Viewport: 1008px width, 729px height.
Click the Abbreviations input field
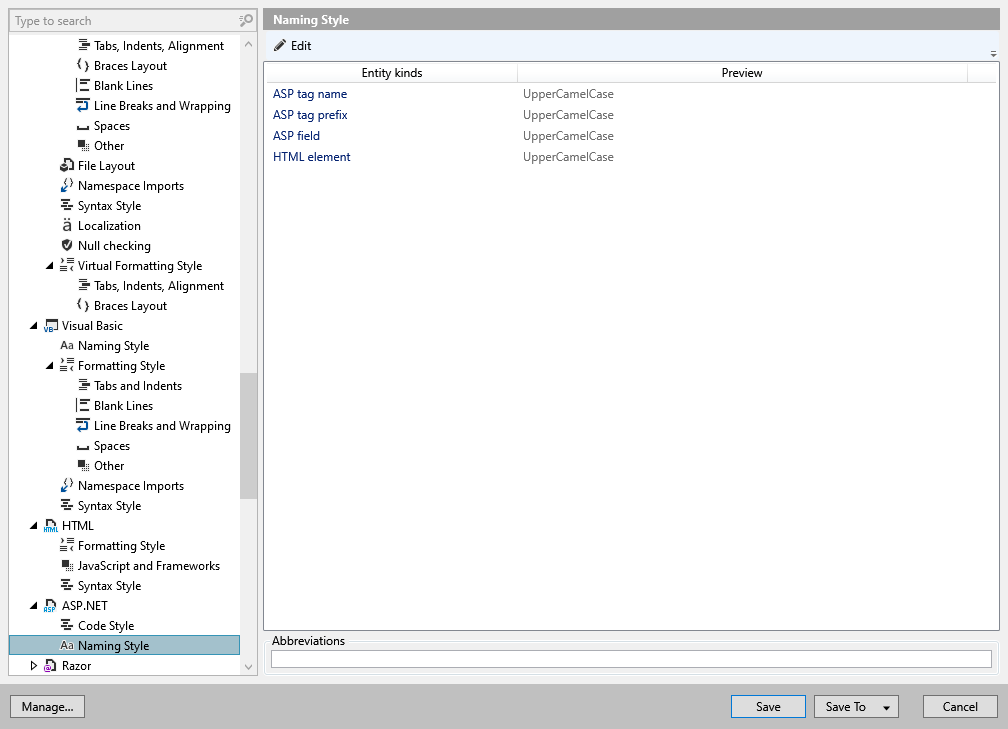[x=631, y=659]
